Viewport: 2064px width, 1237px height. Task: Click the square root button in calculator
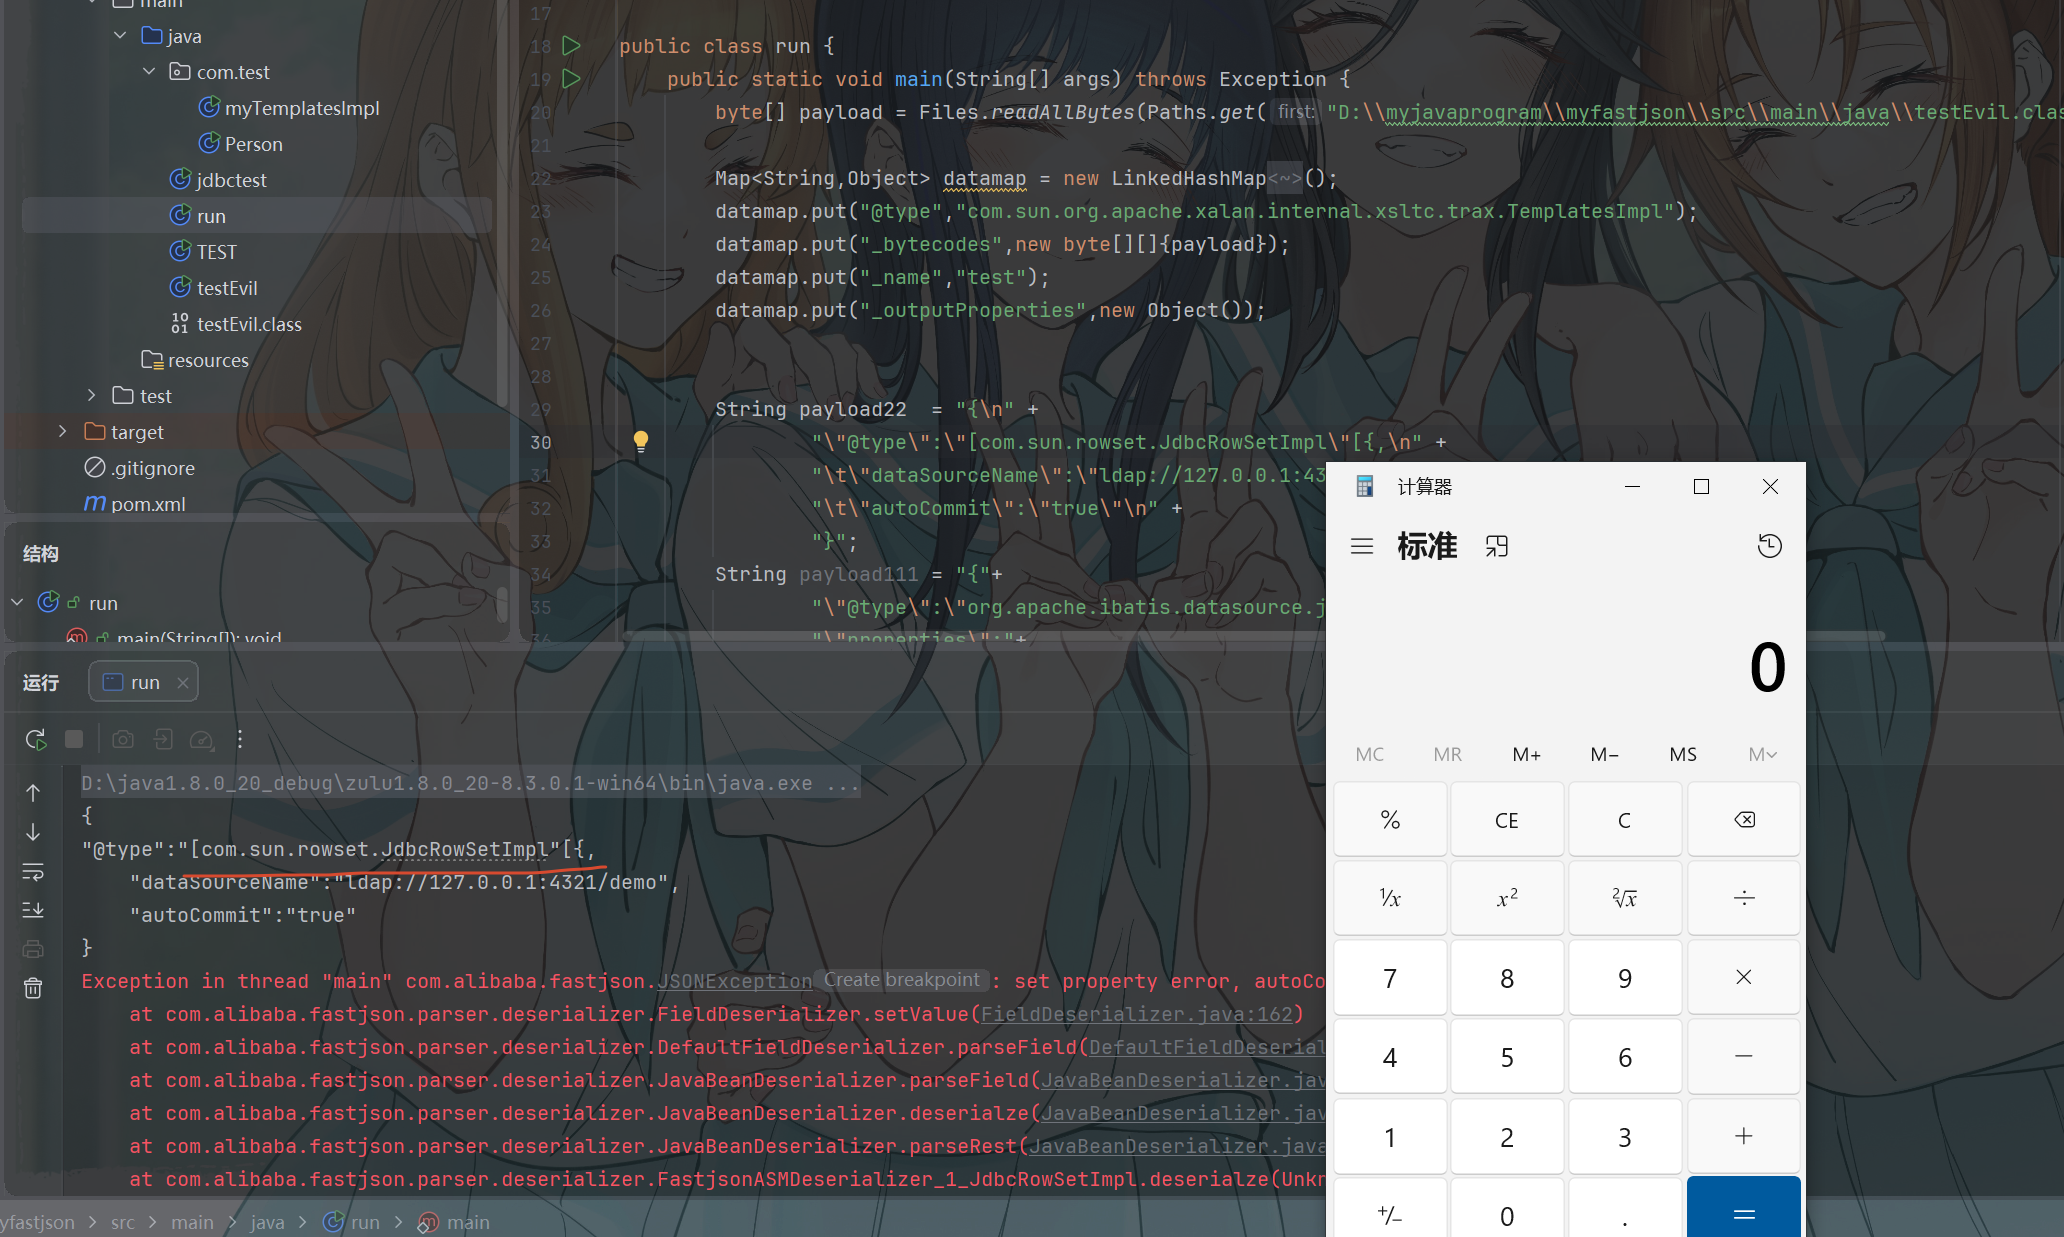coord(1625,898)
